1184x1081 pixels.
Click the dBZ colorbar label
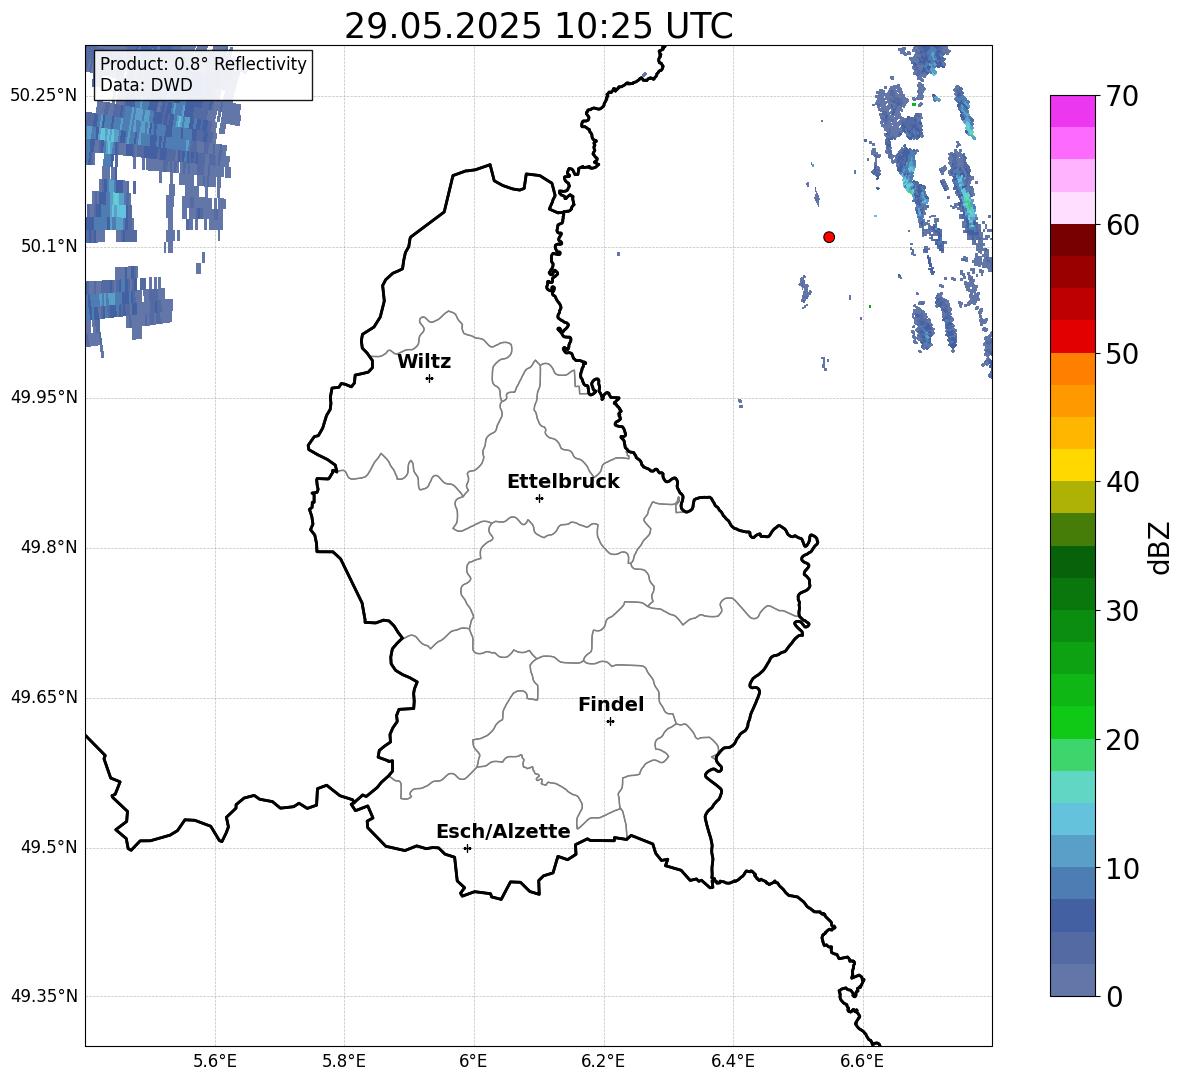point(1161,547)
